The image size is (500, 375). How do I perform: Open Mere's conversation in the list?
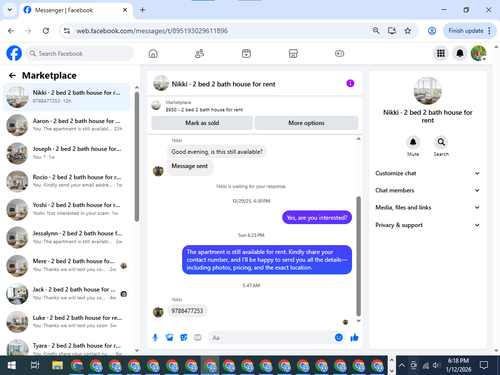click(x=67, y=266)
